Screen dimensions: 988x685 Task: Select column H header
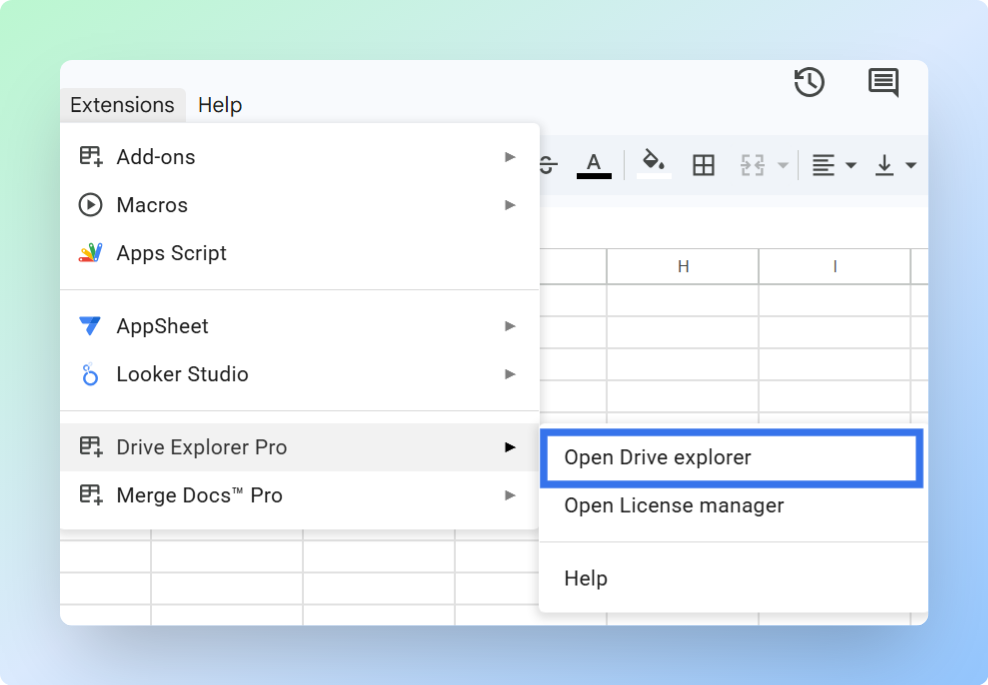[682, 266]
